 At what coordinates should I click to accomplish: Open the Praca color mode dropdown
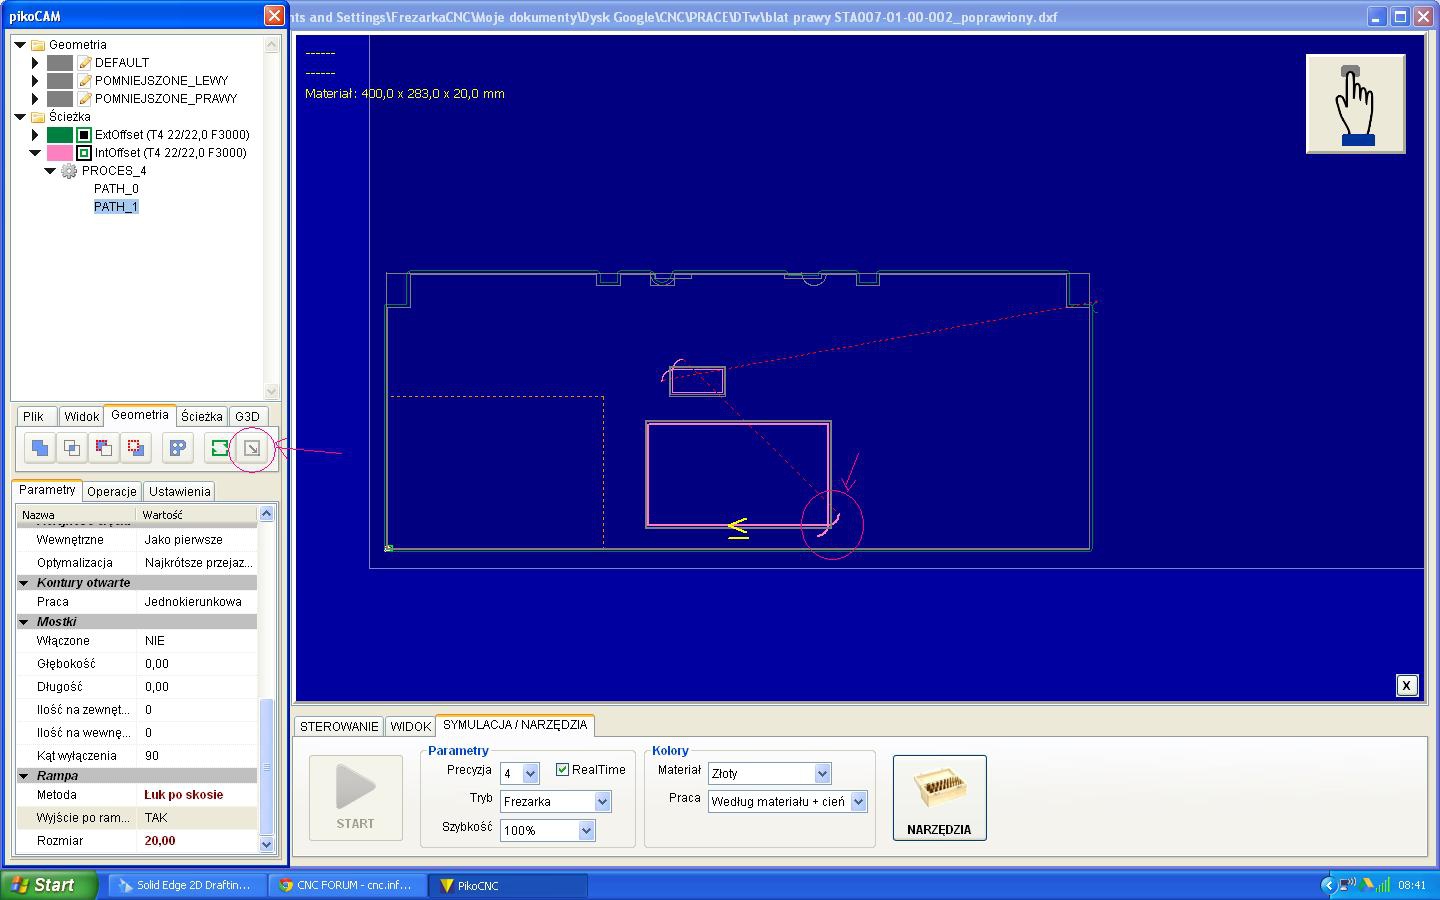point(858,801)
